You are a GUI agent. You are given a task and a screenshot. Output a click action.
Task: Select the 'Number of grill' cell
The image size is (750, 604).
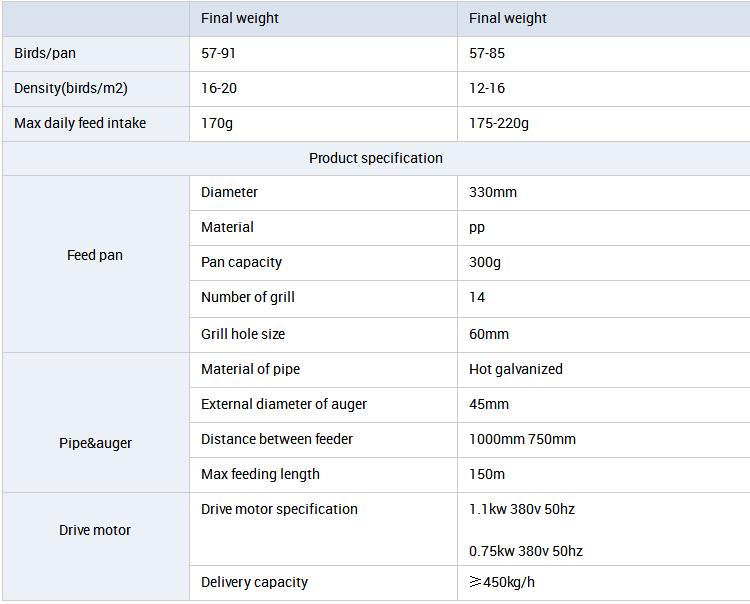point(323,298)
